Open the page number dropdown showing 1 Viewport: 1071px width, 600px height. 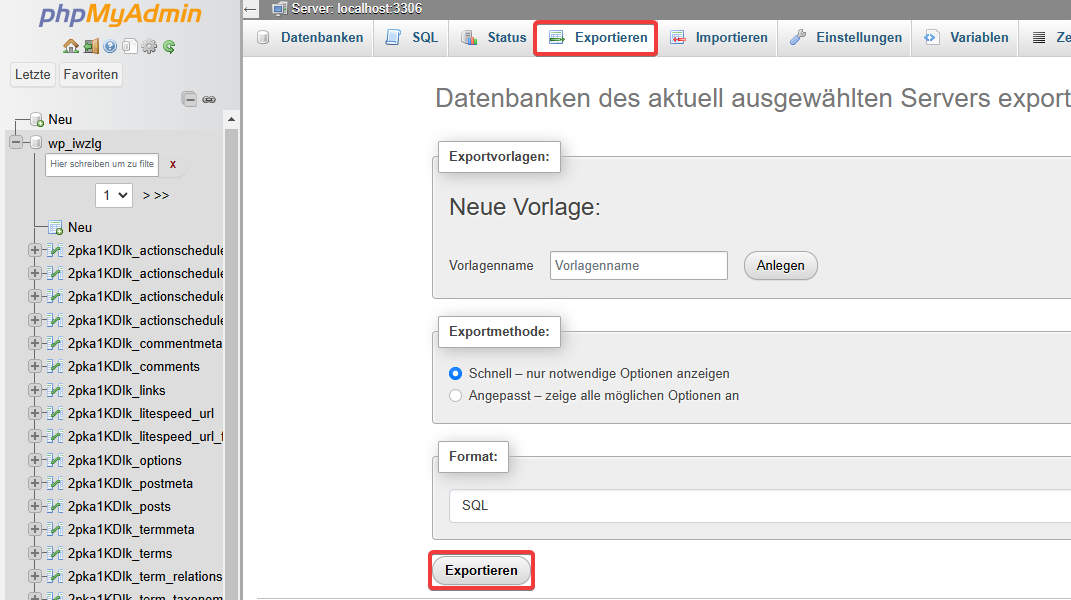pyautogui.click(x=113, y=195)
